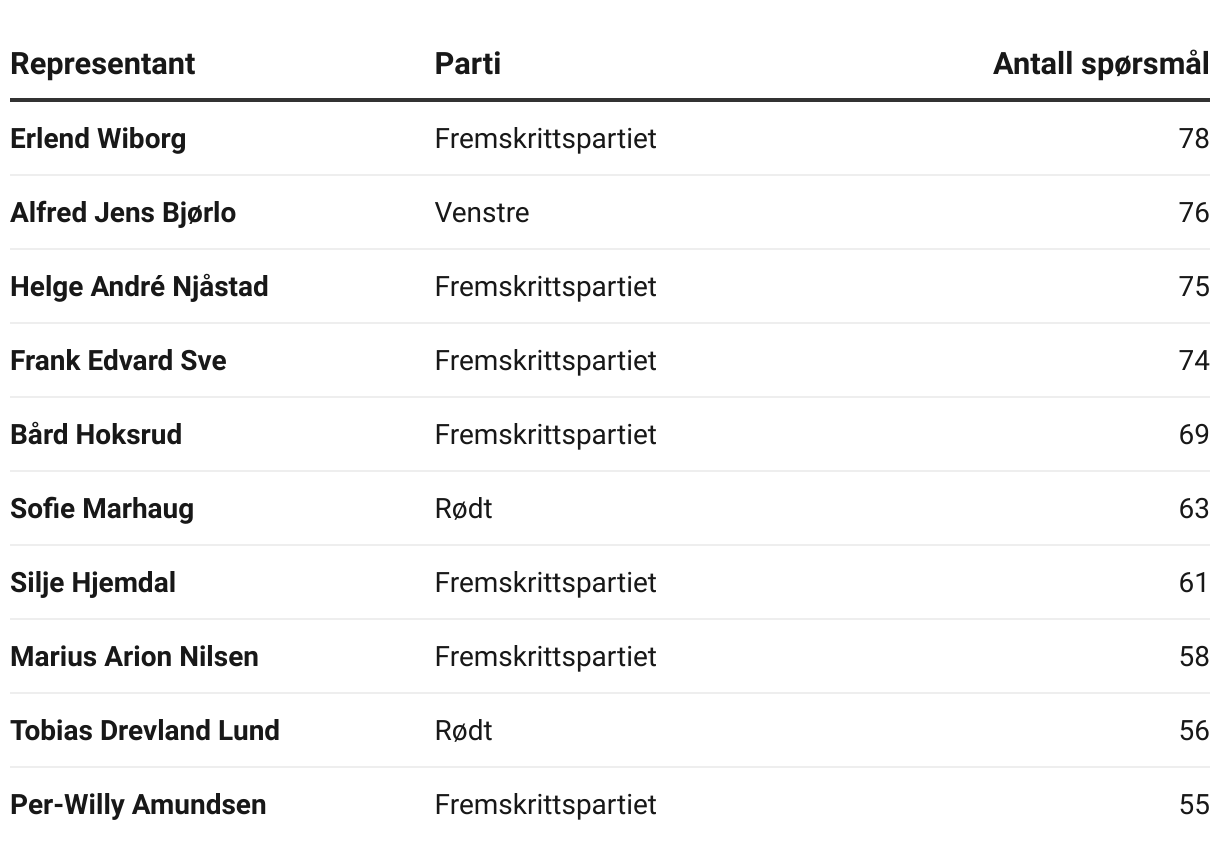This screenshot has width=1220, height=850.
Task: Click Helge André Njåstad's name
Action: point(139,286)
